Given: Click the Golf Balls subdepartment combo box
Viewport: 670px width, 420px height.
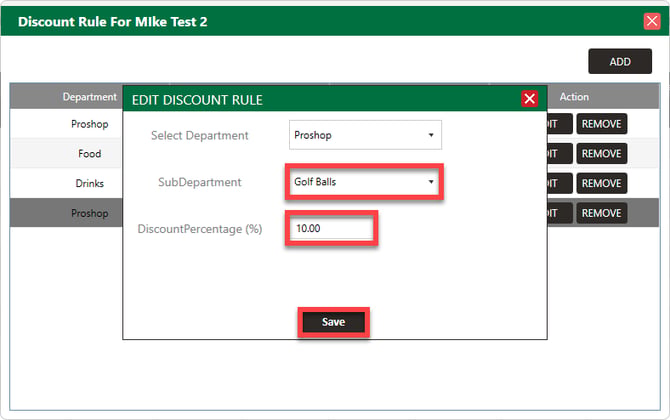Looking at the screenshot, I should 365,182.
